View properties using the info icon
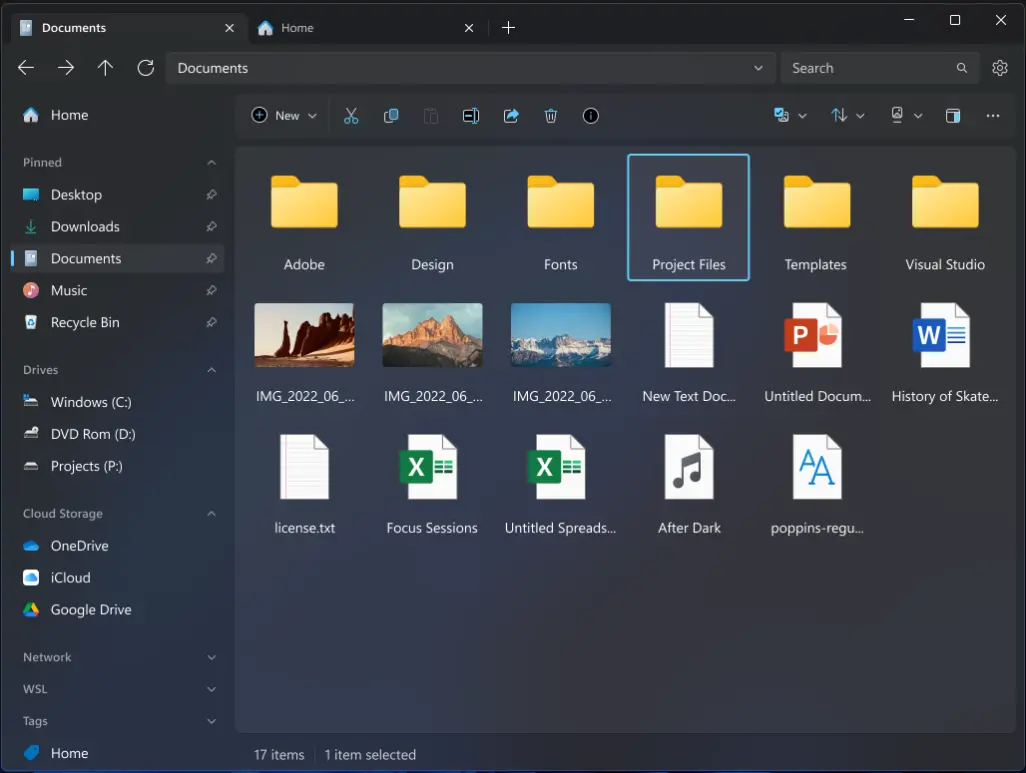 click(591, 115)
